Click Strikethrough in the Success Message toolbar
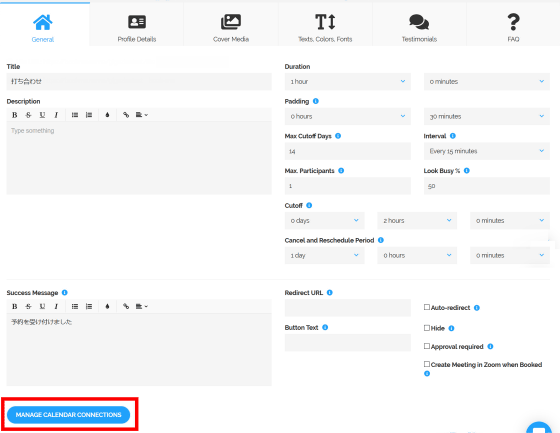This screenshot has height=433, width=560. [28, 307]
